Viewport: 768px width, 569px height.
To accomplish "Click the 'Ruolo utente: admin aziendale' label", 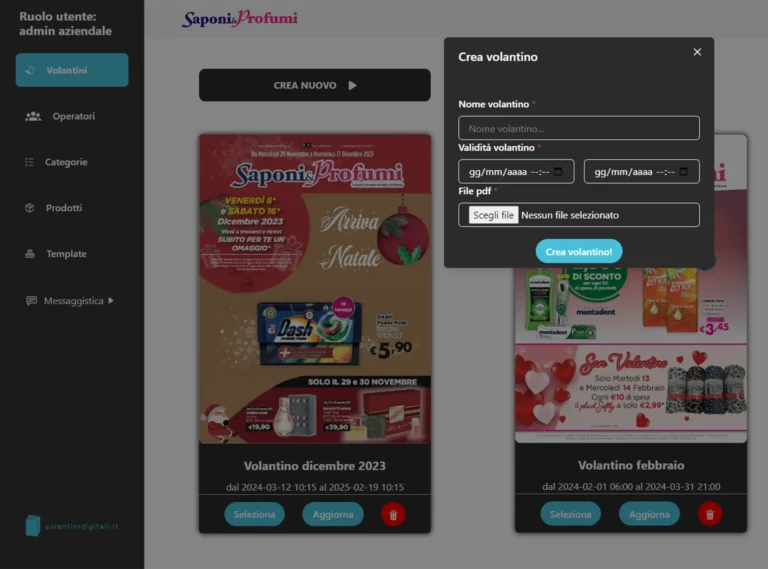I will 66,24.
